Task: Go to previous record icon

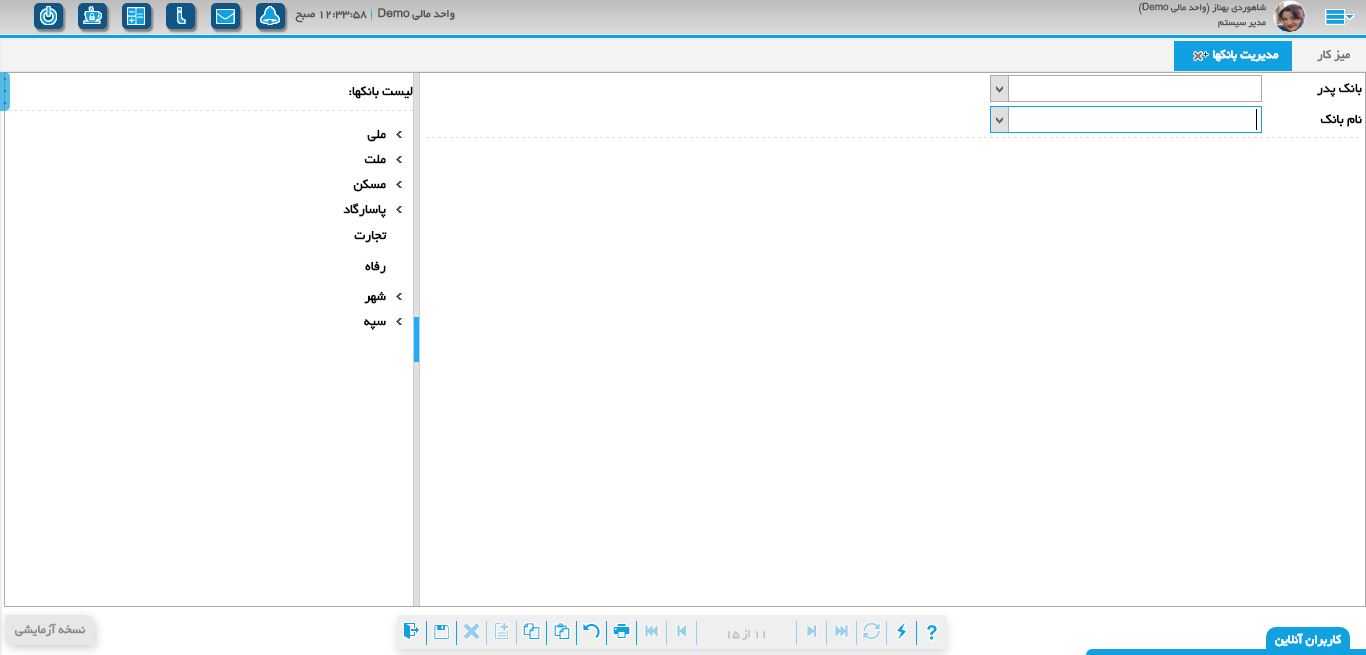Action: click(682, 631)
